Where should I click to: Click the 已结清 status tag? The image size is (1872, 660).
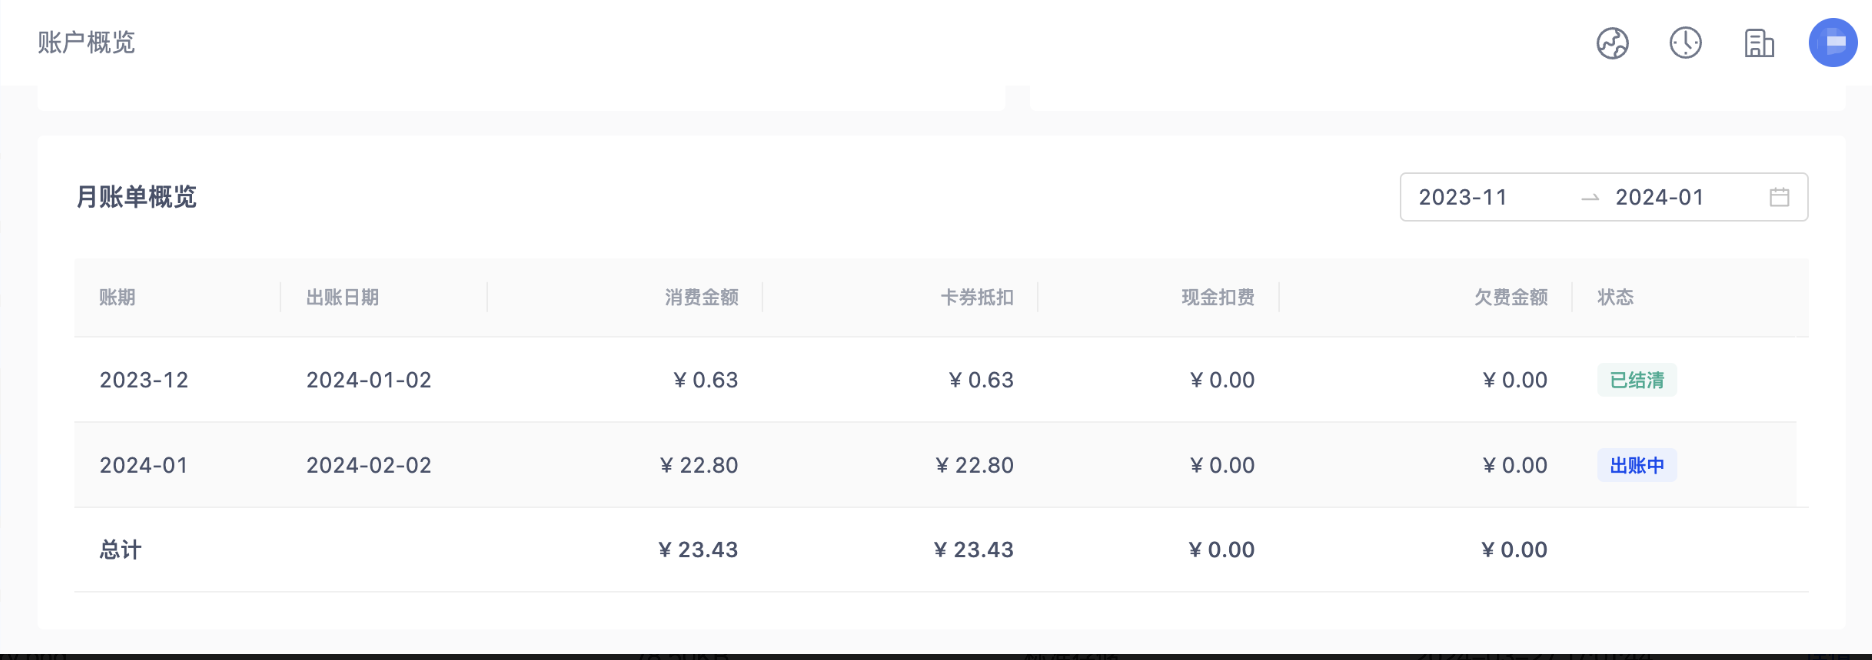pyautogui.click(x=1636, y=380)
